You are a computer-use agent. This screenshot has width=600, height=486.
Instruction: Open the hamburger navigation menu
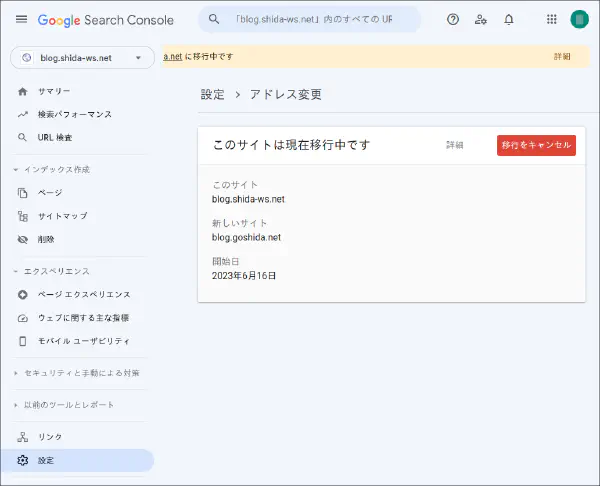(21, 19)
